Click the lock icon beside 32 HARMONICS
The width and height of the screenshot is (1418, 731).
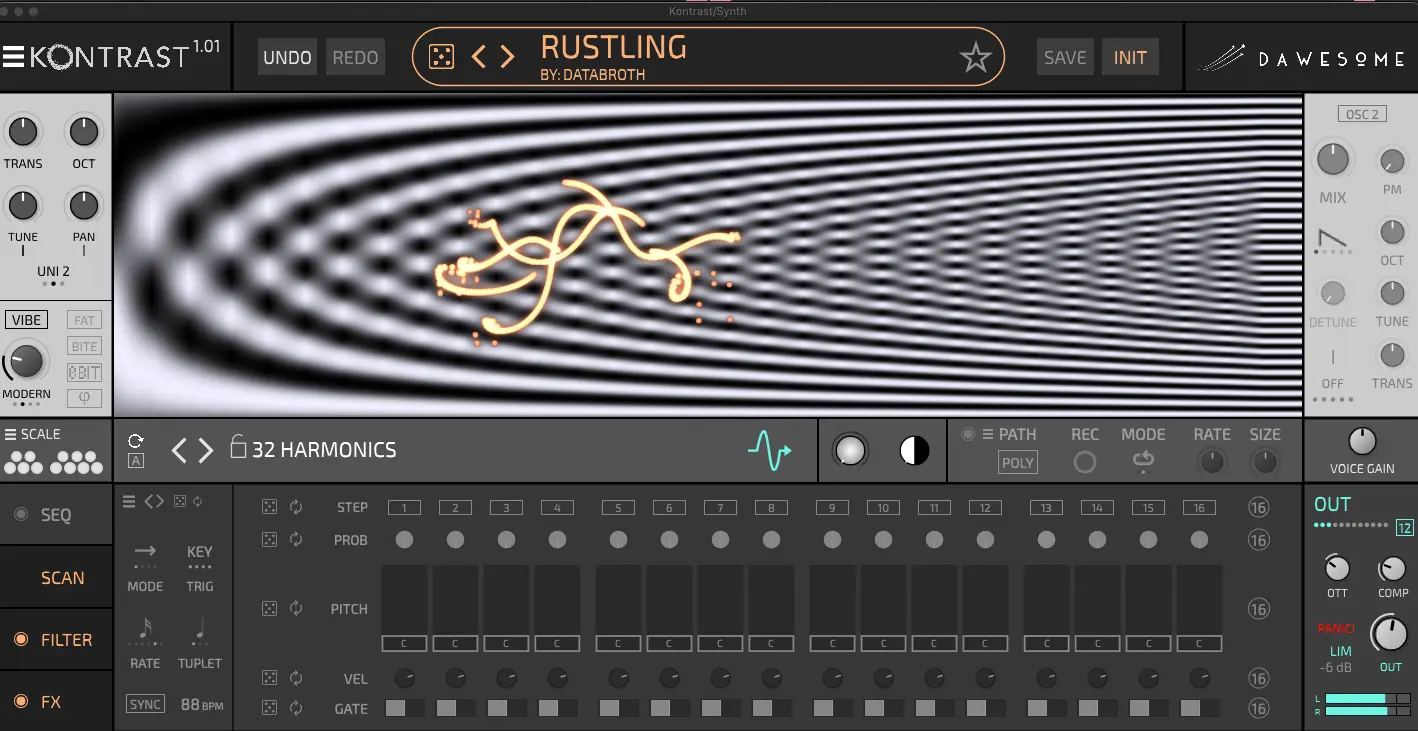pyautogui.click(x=238, y=447)
